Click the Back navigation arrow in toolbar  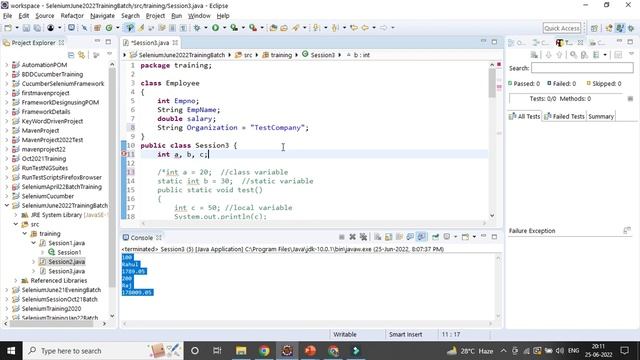[364, 28]
